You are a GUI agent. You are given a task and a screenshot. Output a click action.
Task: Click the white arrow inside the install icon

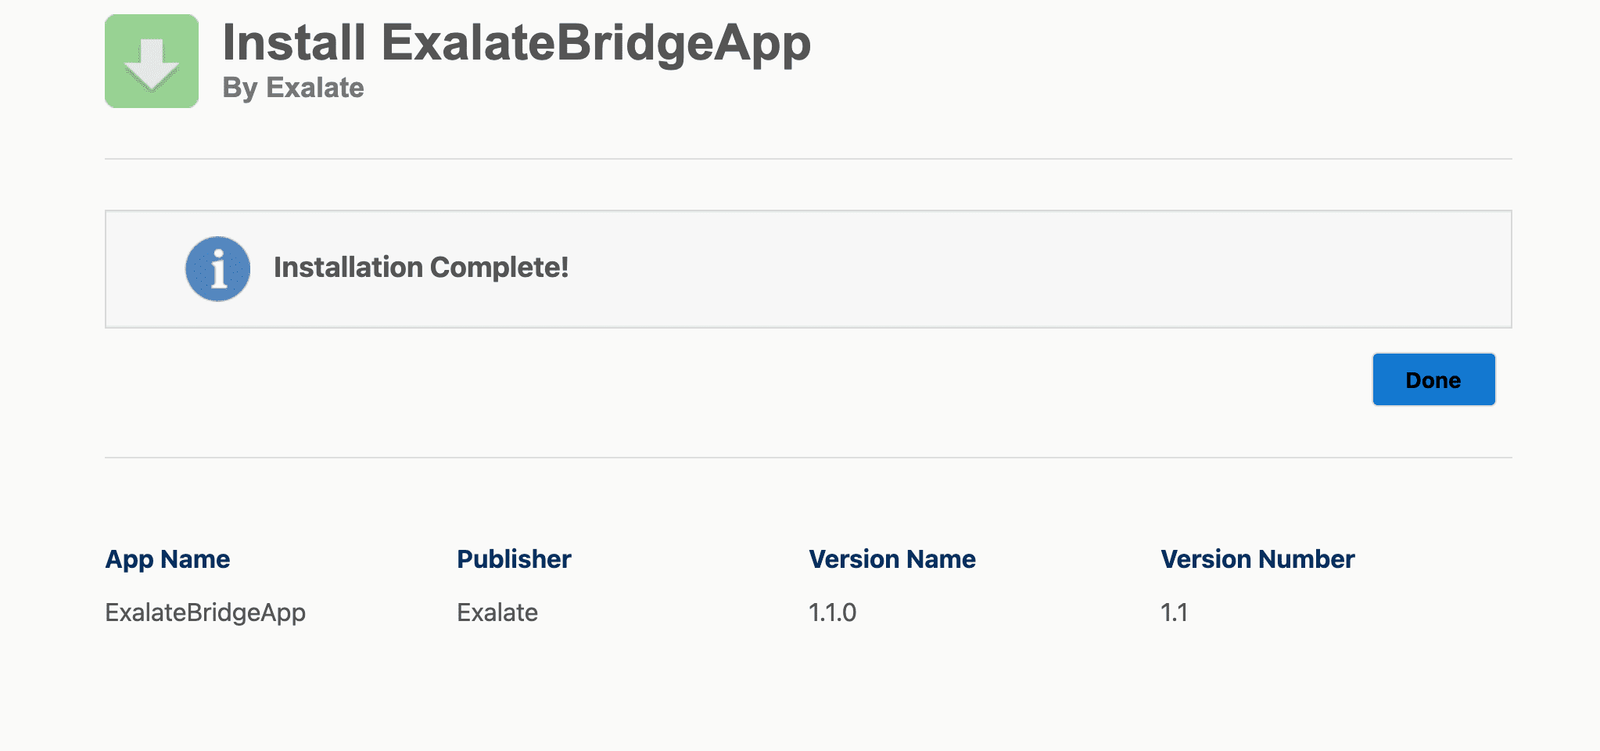pyautogui.click(x=152, y=64)
